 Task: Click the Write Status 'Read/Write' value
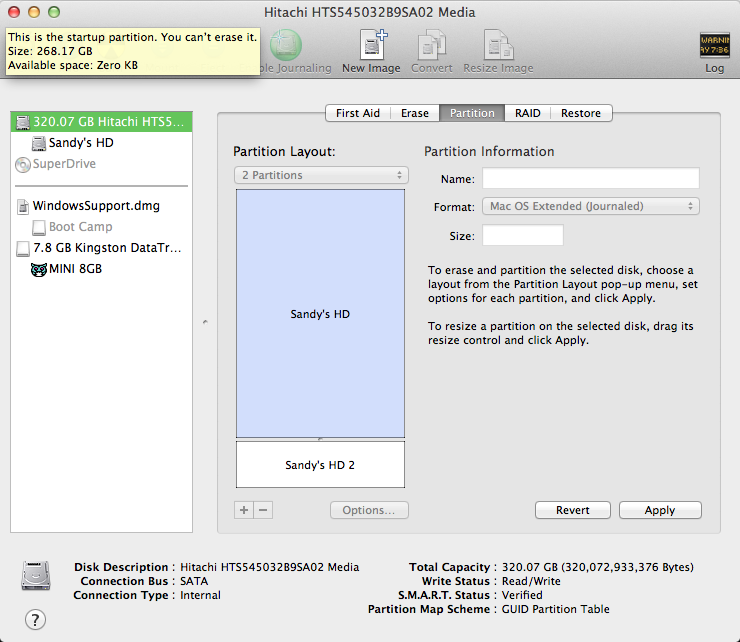[531, 581]
